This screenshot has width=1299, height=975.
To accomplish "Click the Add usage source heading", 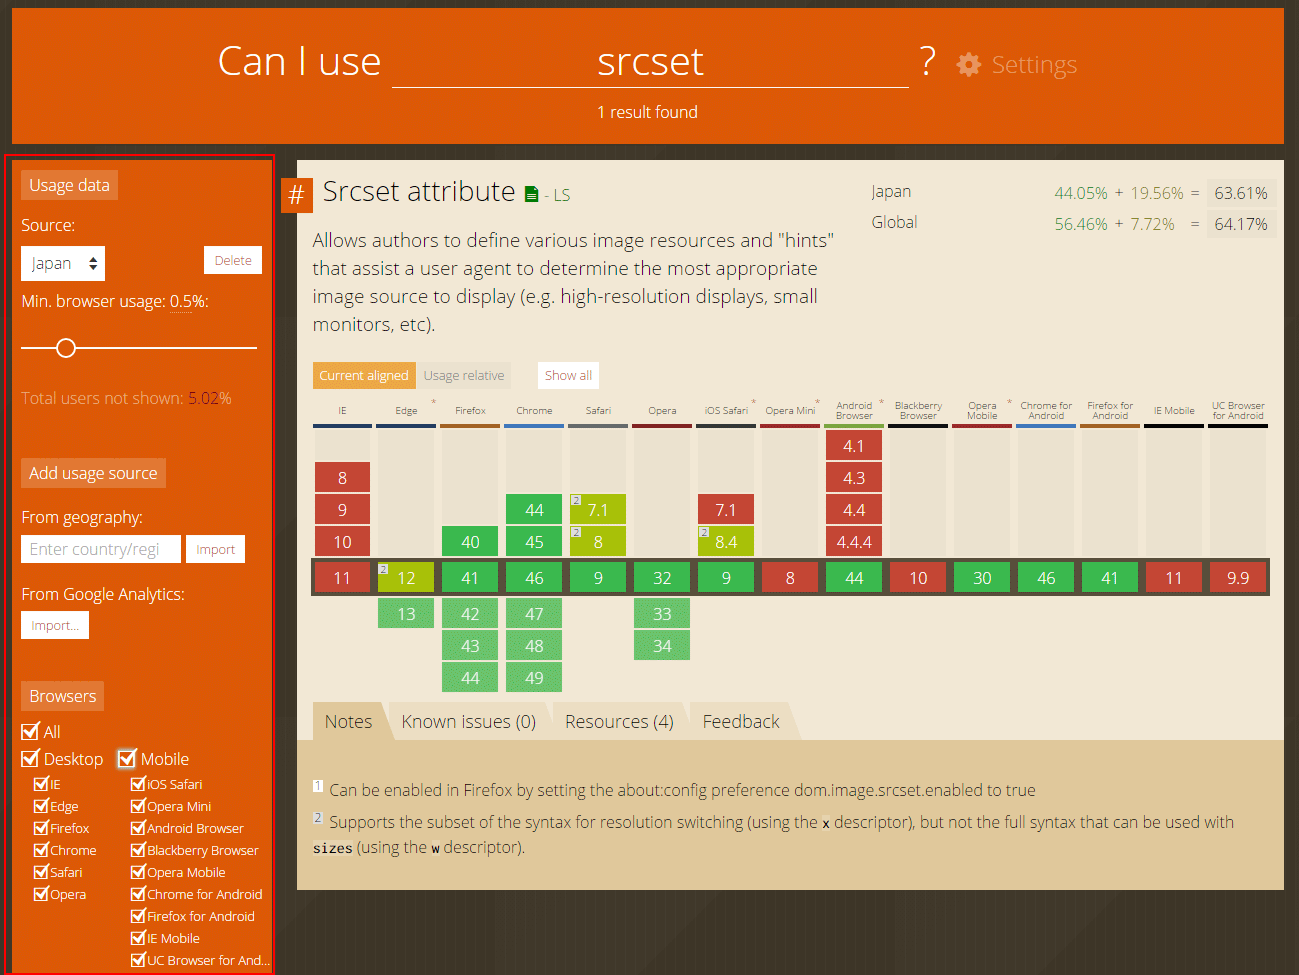I will click(x=93, y=473).
